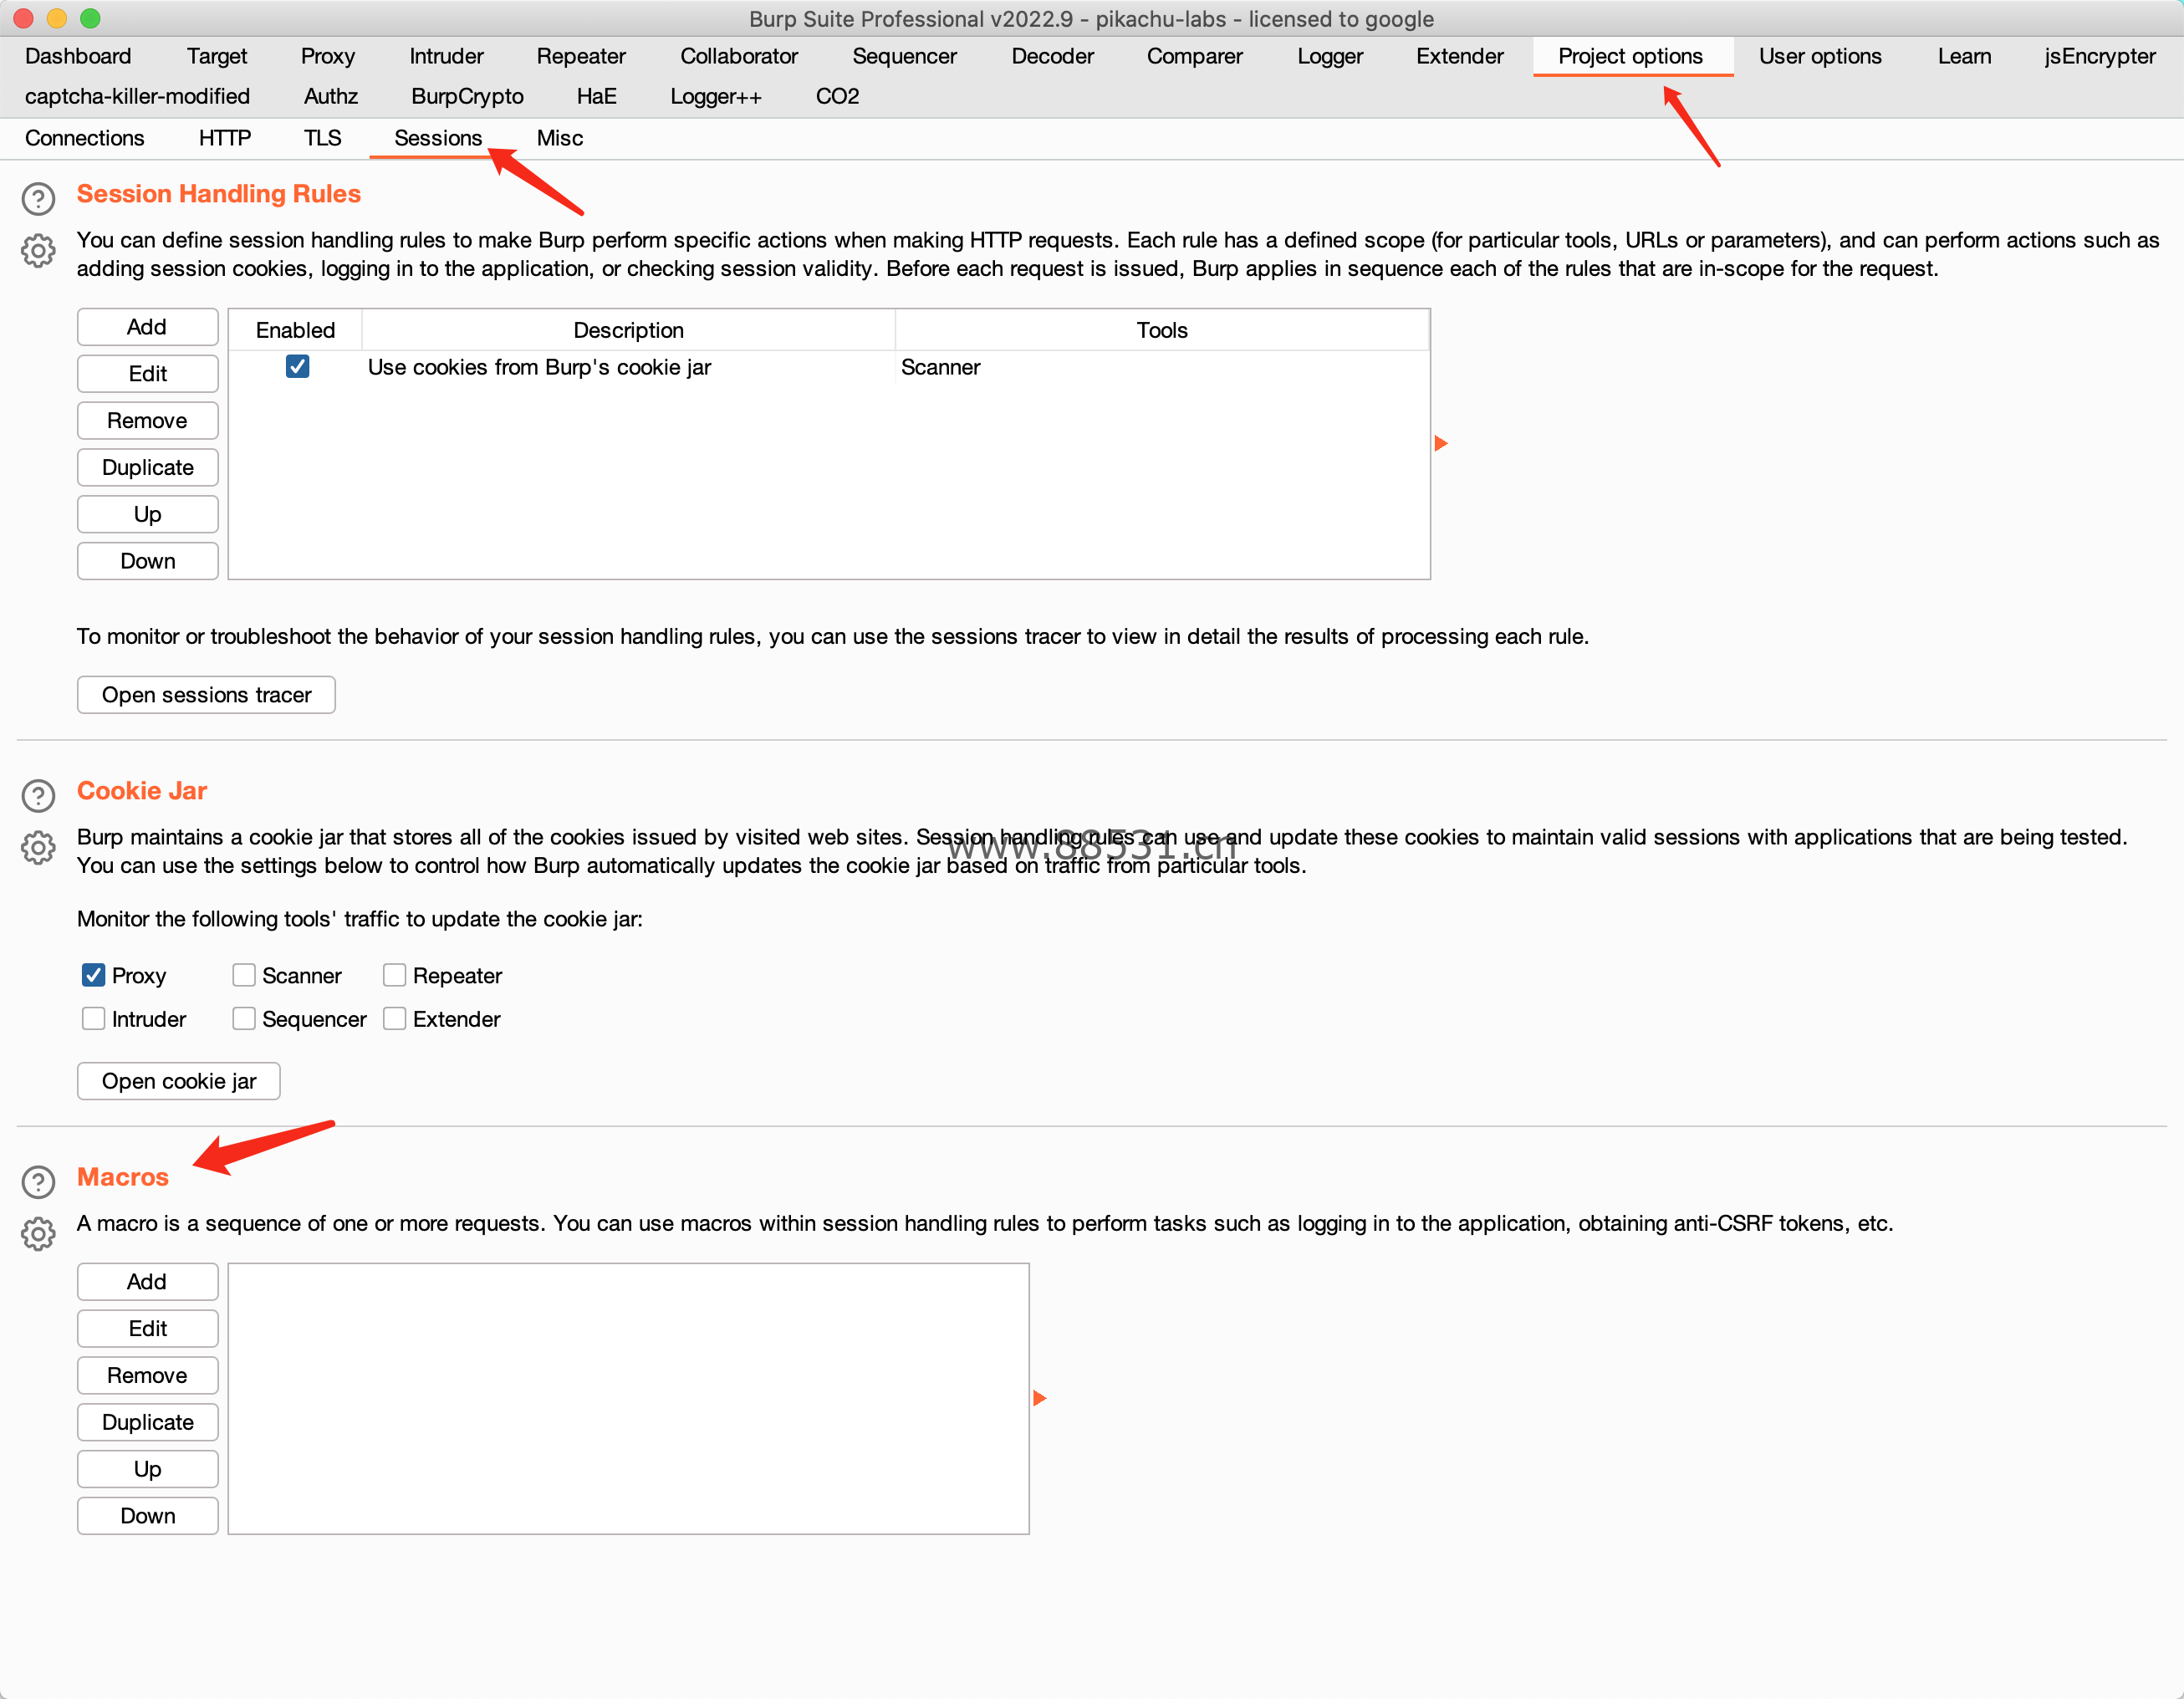Viewport: 2184px width, 1699px height.
Task: Click the Description column header
Action: click(628, 330)
